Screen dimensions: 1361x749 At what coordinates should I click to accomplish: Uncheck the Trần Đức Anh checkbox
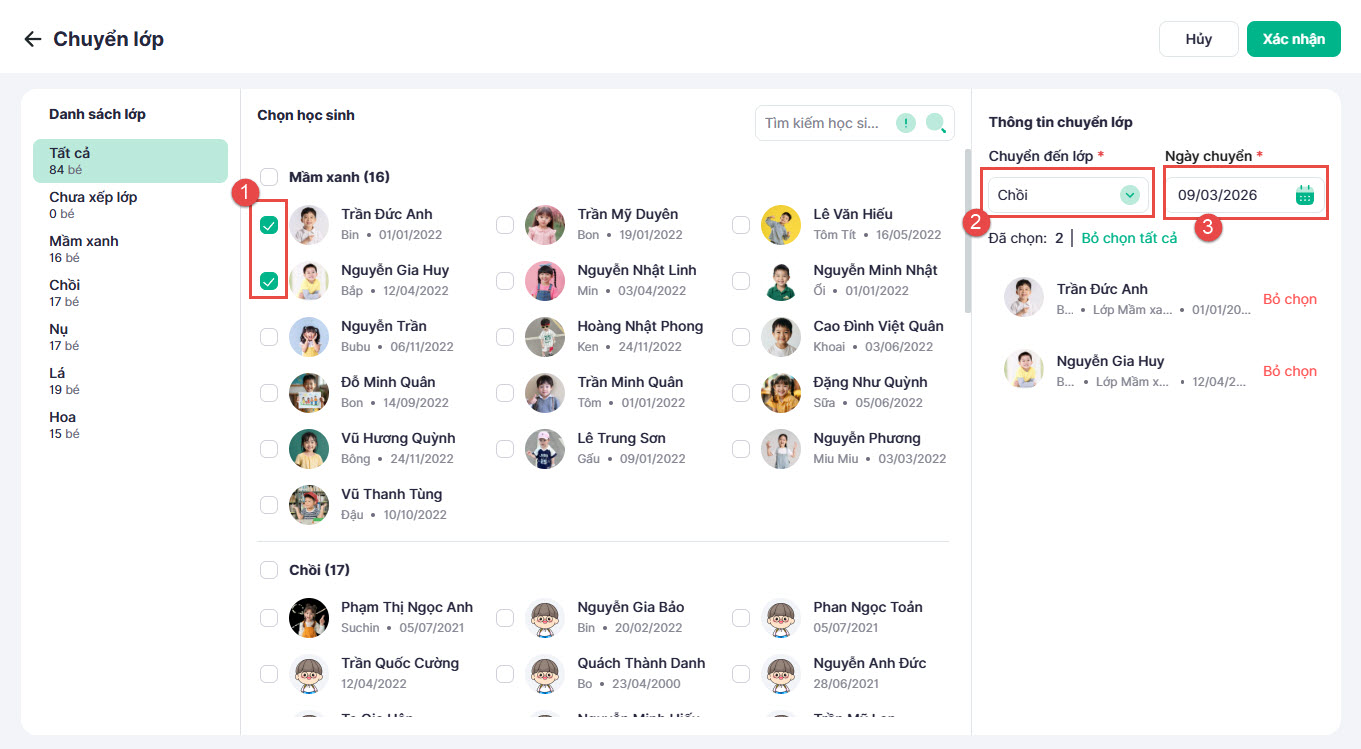[x=269, y=226]
